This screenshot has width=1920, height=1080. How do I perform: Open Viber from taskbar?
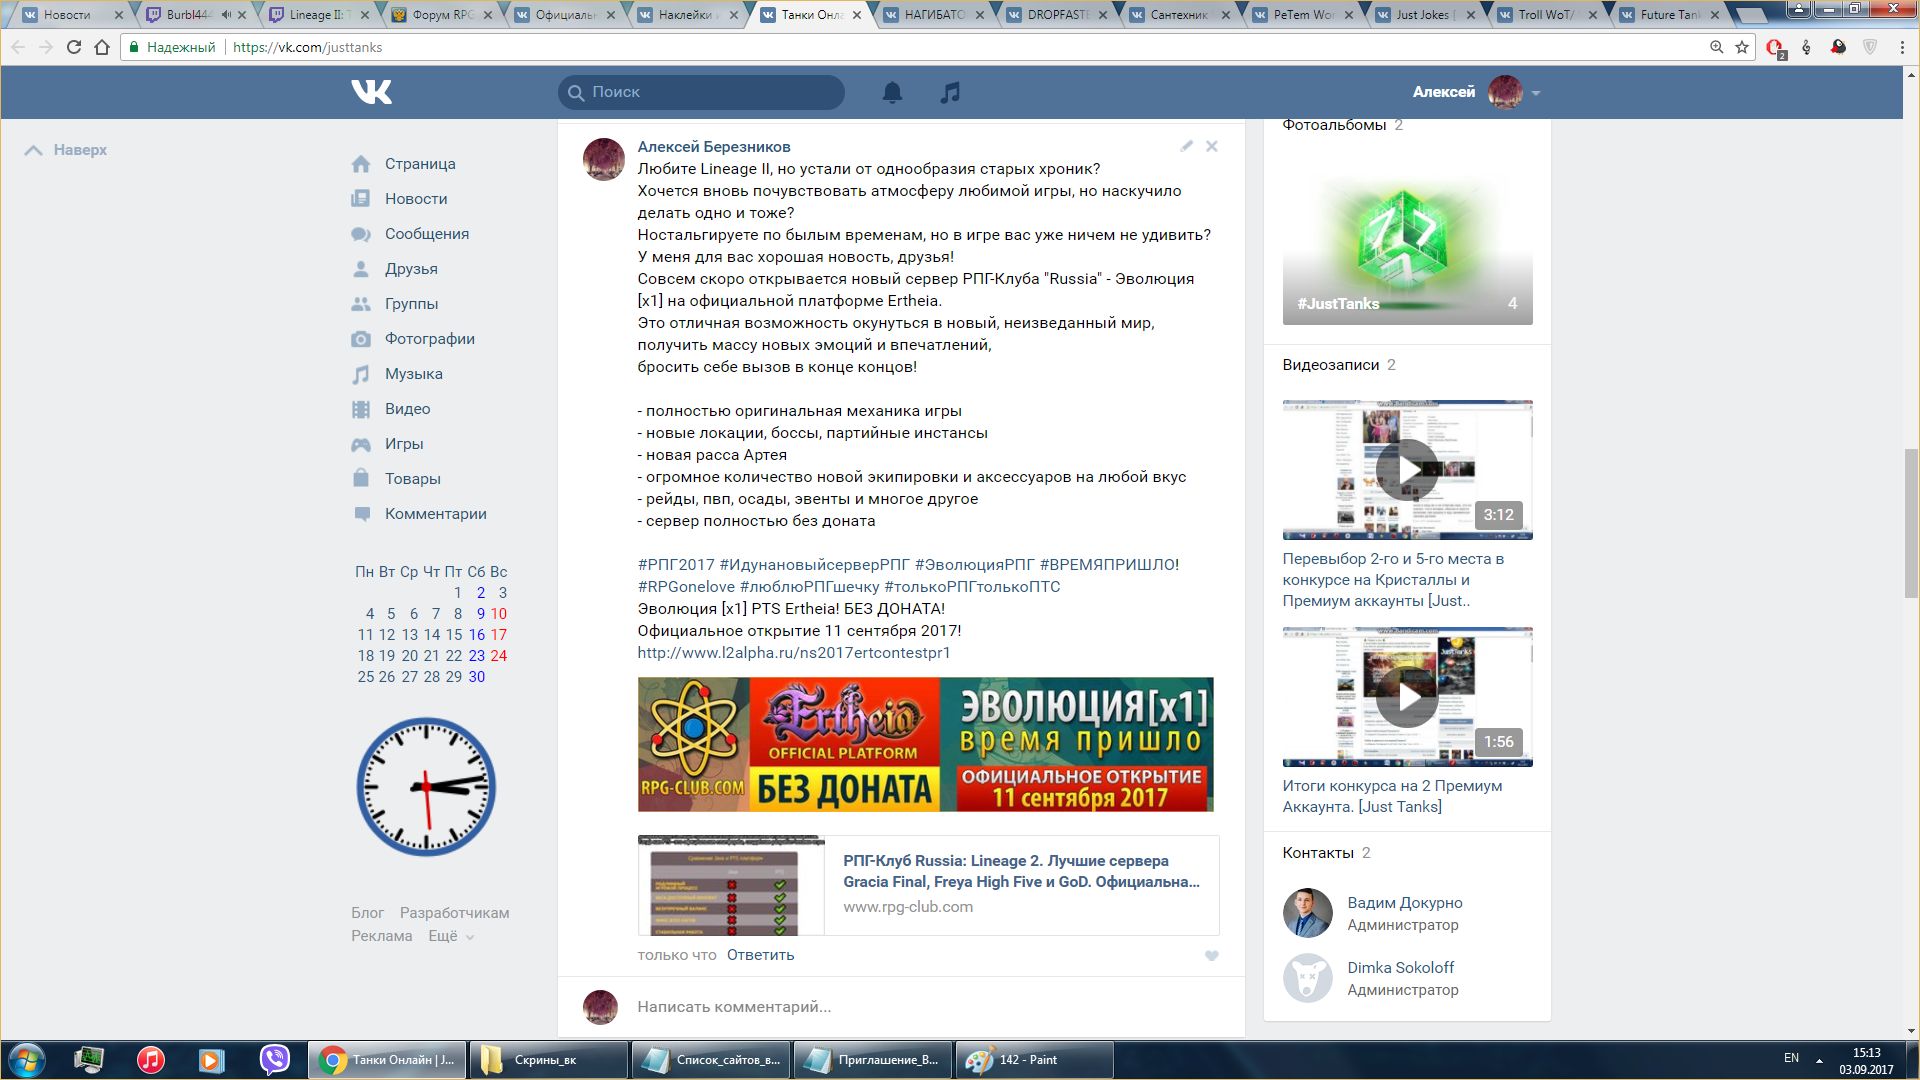point(274,1060)
